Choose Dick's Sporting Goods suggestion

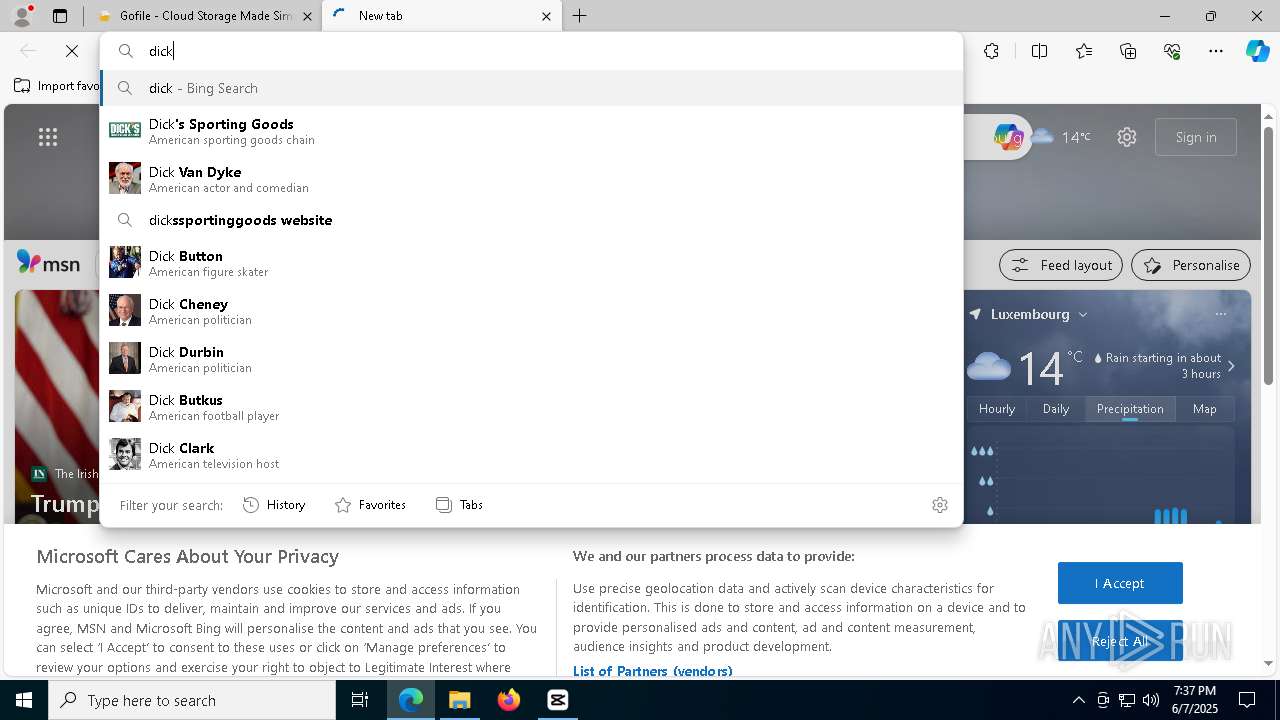click(531, 131)
